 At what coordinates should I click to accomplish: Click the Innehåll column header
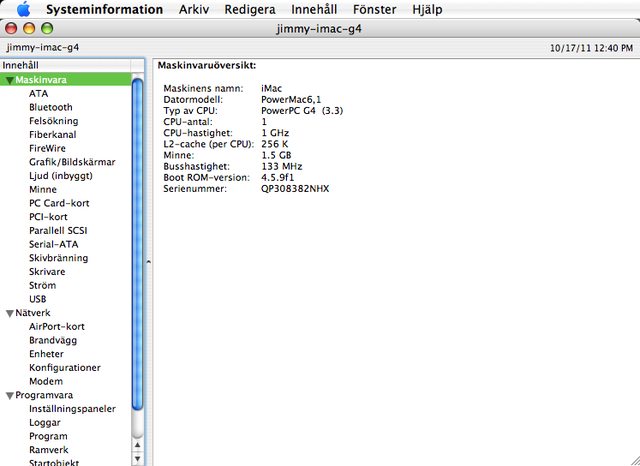[65, 65]
